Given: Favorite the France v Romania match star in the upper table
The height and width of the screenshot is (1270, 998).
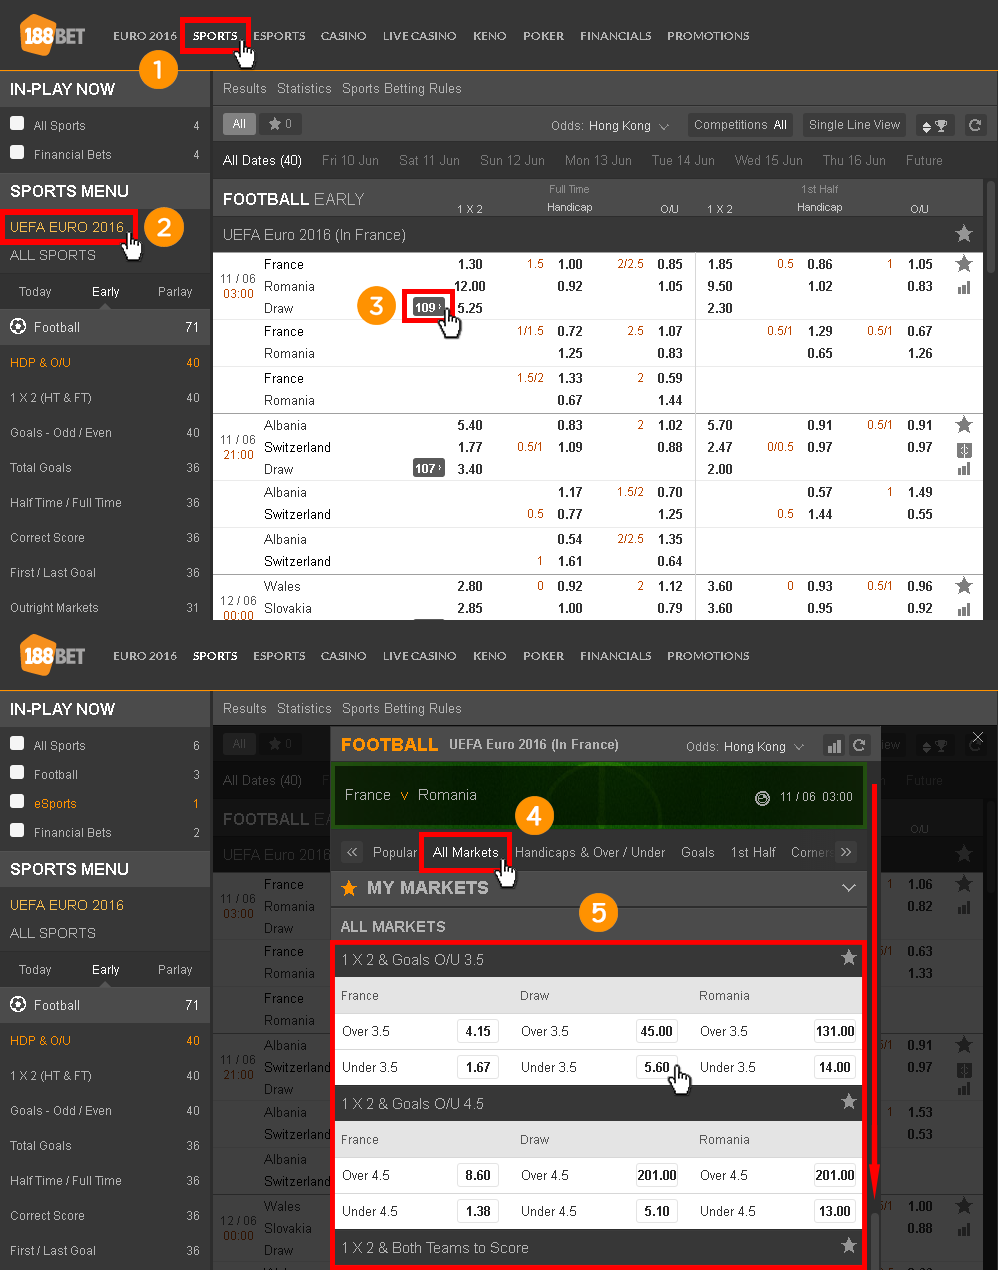Looking at the screenshot, I should pyautogui.click(x=964, y=264).
